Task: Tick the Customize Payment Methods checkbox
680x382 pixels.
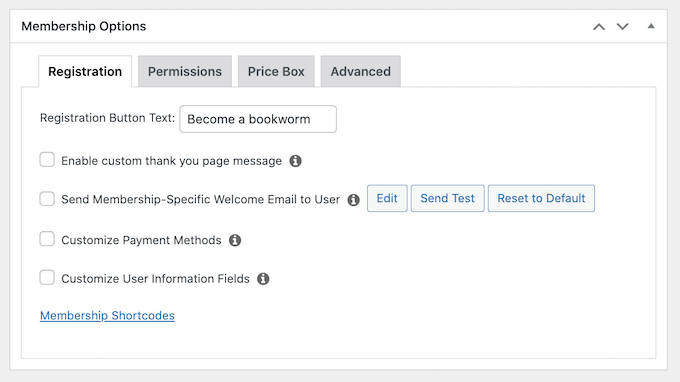Action: tap(47, 238)
